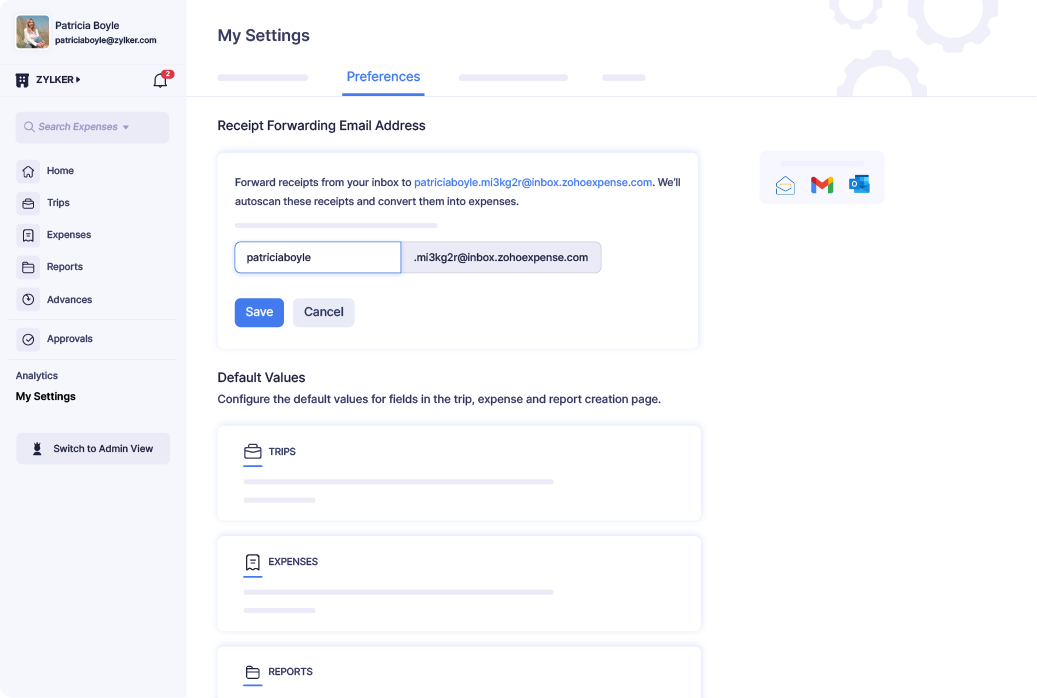The width and height of the screenshot is (1037, 698).
Task: Switch to the Preferences tab
Action: tap(383, 76)
